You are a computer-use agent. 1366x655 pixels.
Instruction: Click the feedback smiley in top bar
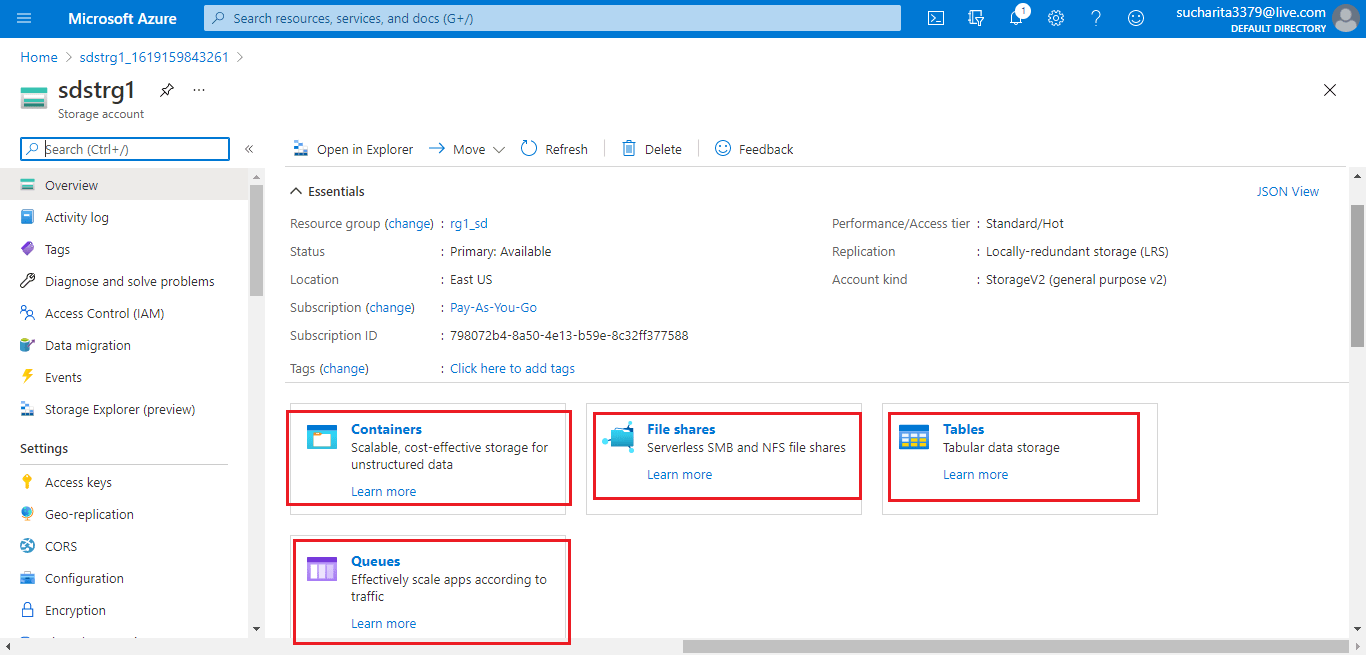point(1136,18)
